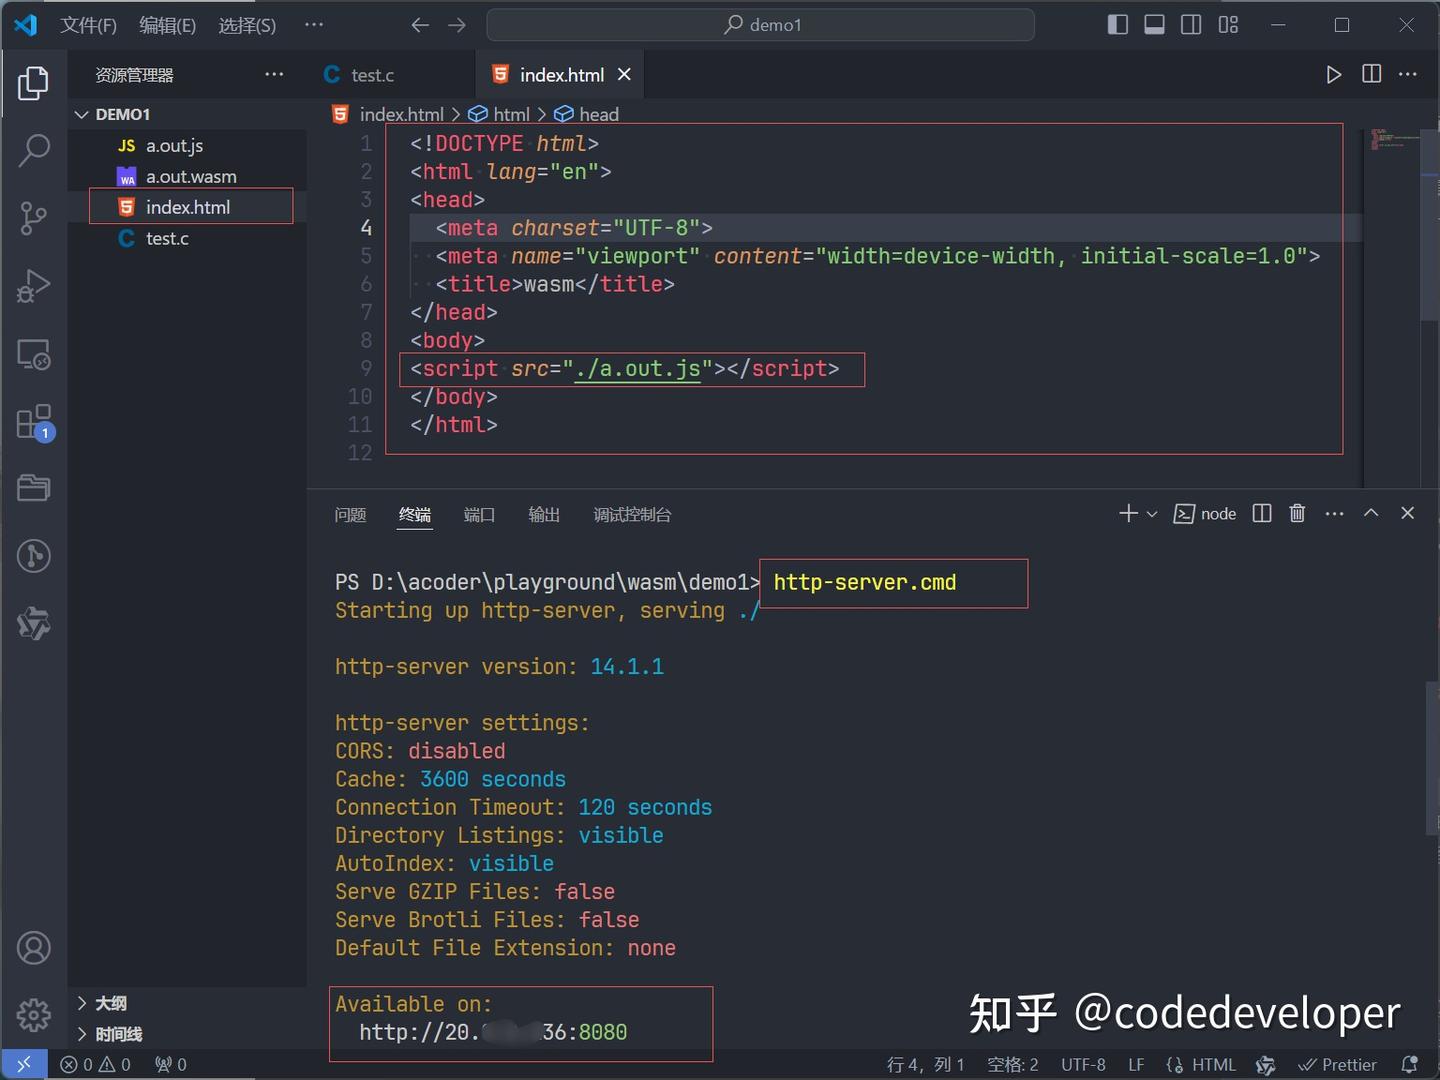Change UTF-8 encoding in status bar
The image size is (1440, 1080).
[x=1083, y=1065]
